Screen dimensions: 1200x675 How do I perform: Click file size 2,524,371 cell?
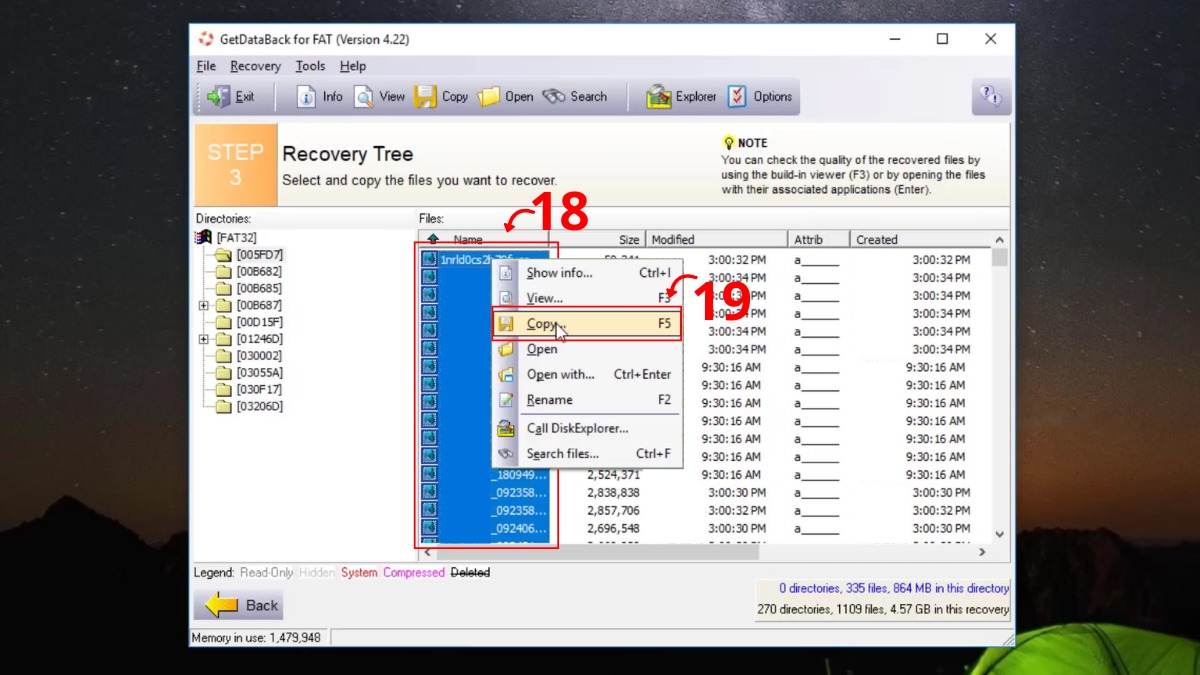[613, 475]
